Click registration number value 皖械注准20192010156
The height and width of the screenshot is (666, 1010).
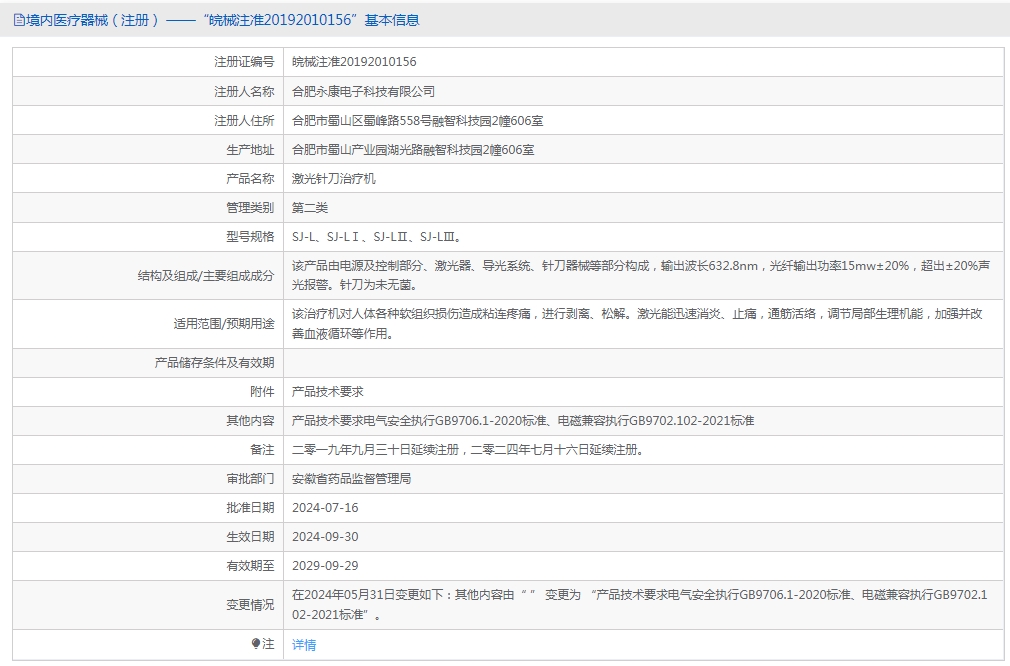[354, 62]
